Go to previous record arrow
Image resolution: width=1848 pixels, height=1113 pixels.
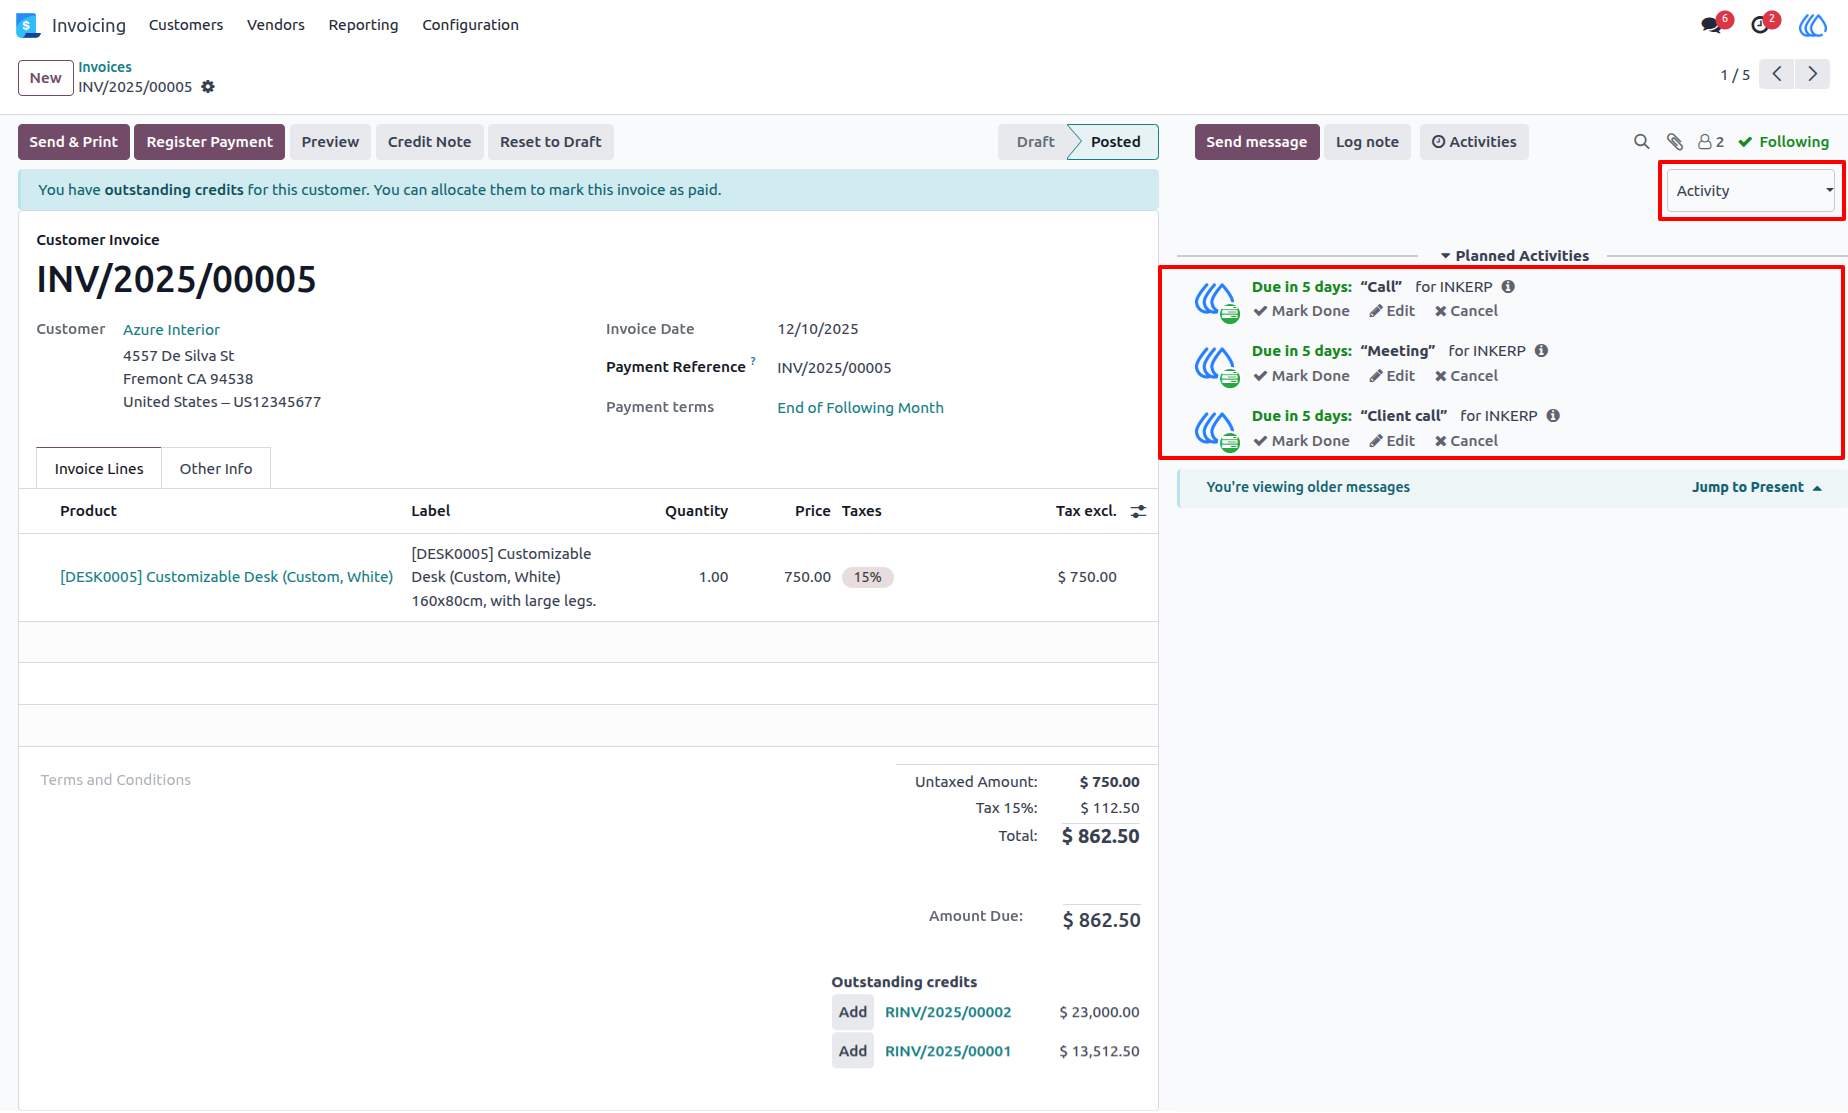tap(1776, 74)
